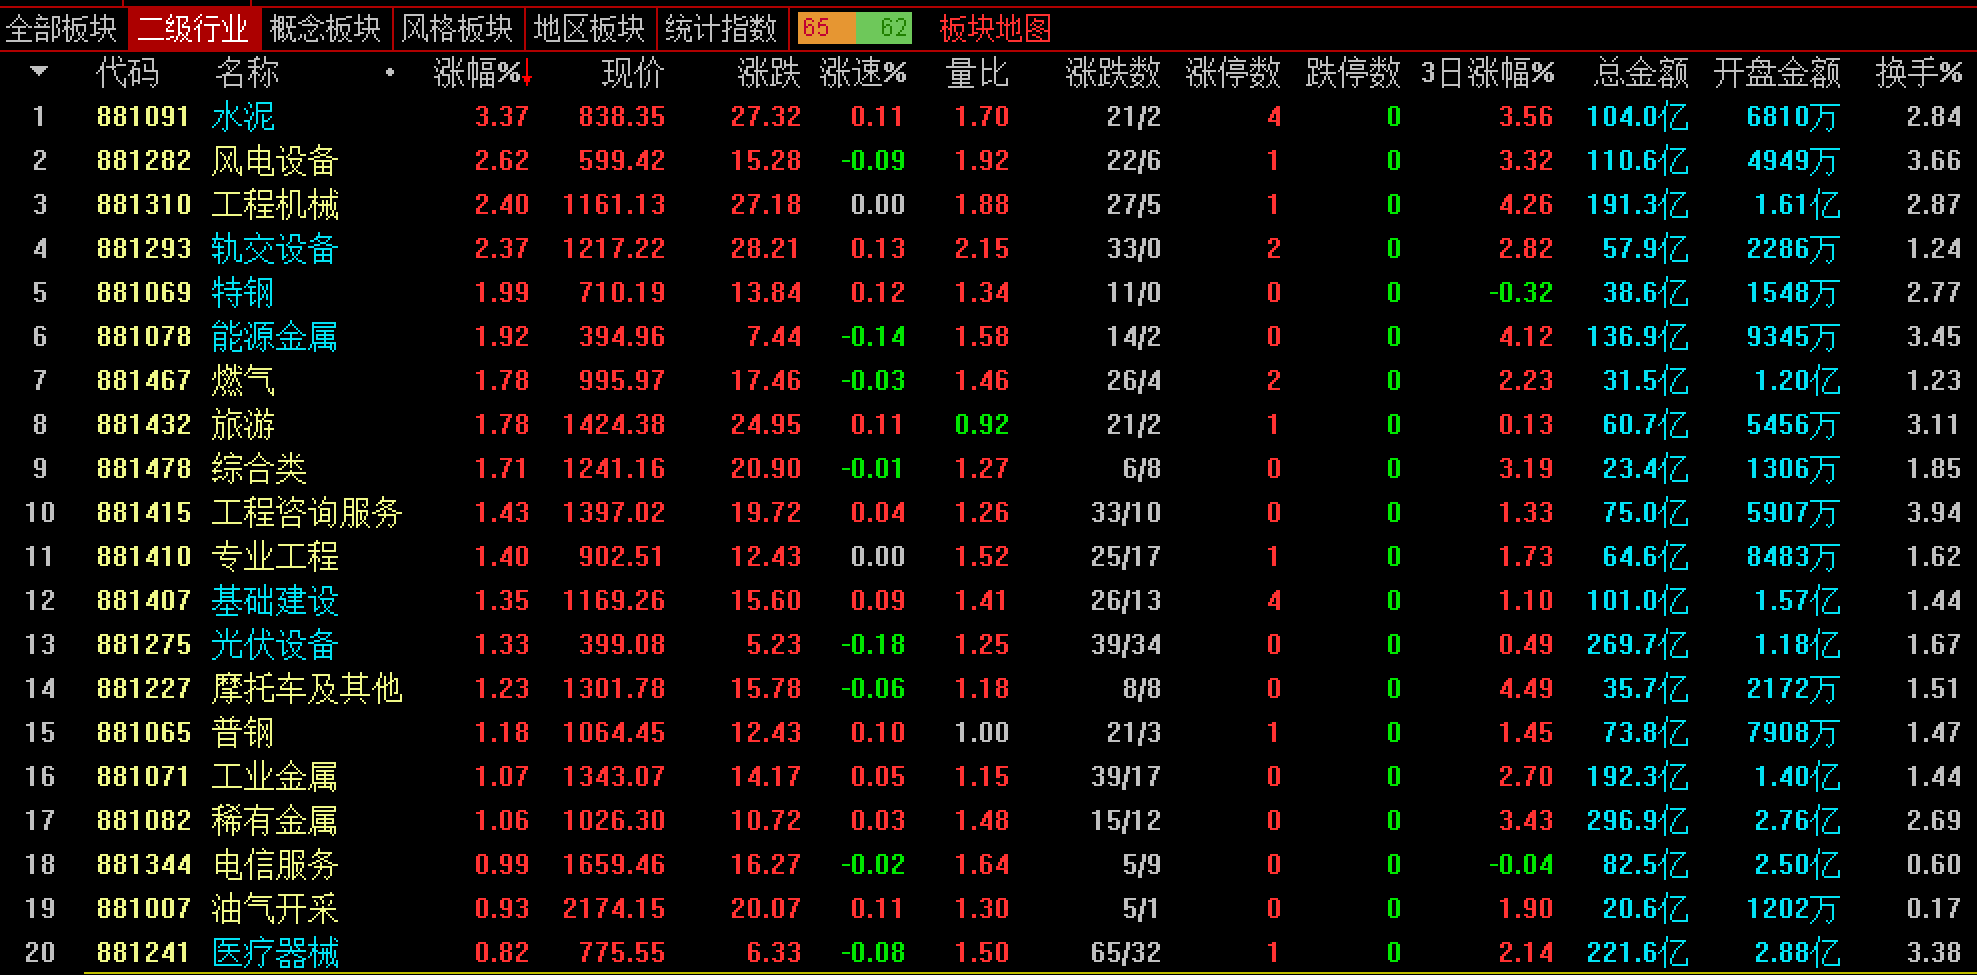
Task: Open the 稀有金属 sector
Action: [275, 821]
